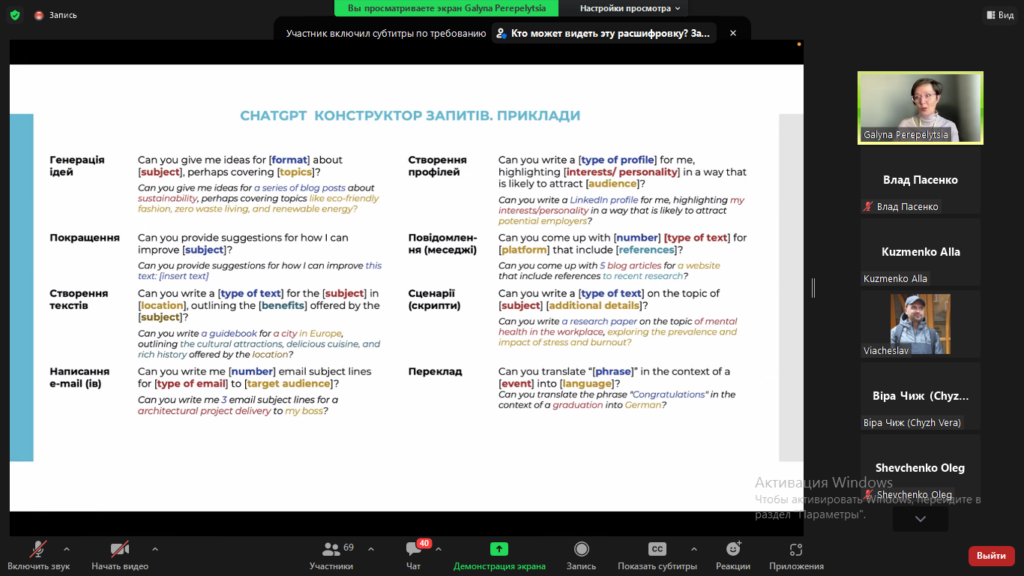Select Shevchenko Oleg participant tile
The height and width of the screenshot is (576, 1024).
920,468
